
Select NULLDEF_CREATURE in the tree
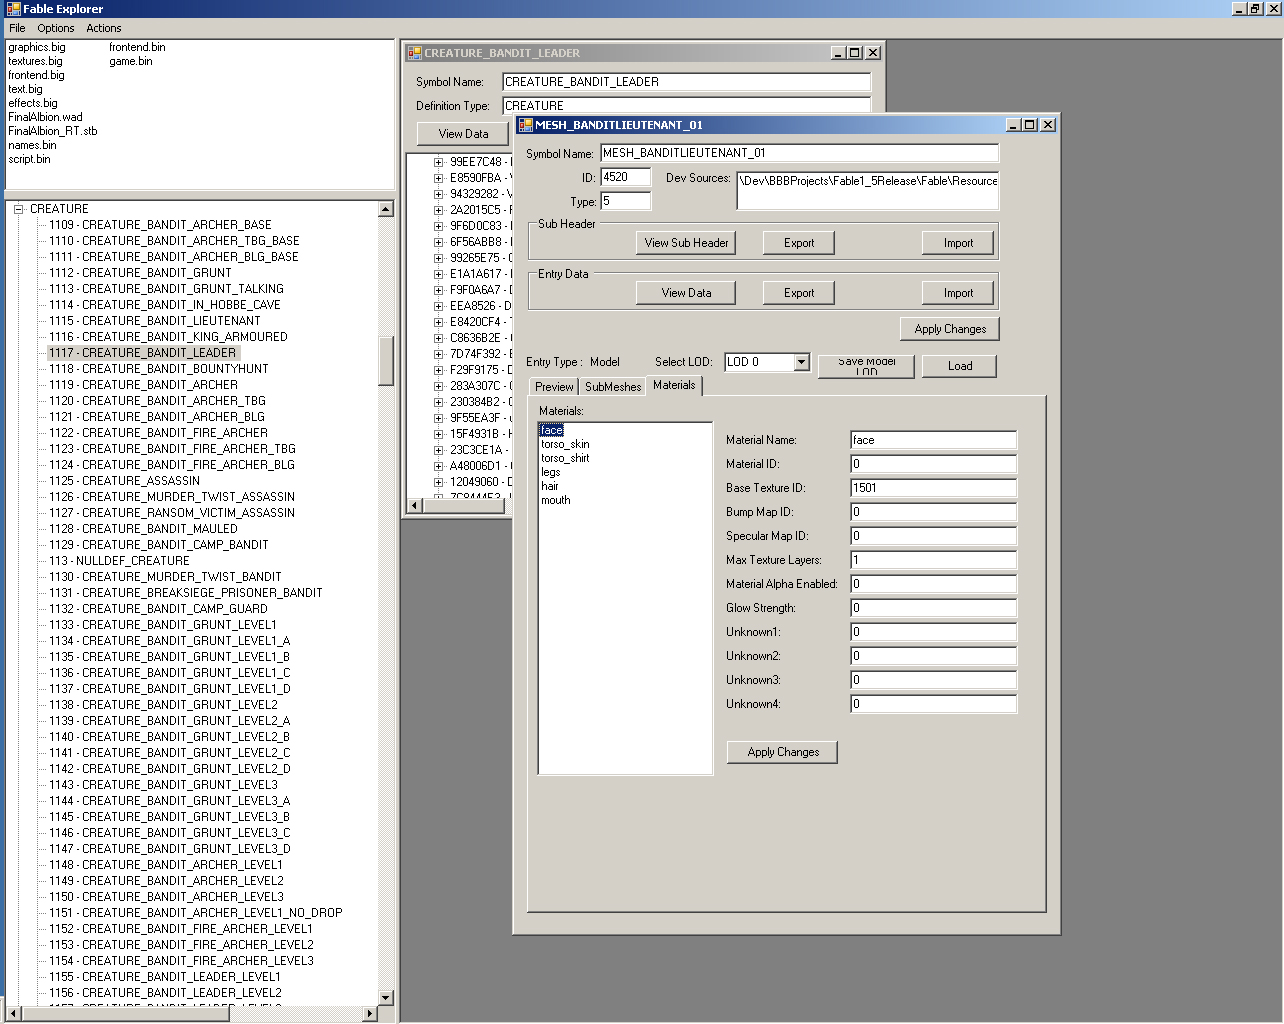click(x=119, y=561)
